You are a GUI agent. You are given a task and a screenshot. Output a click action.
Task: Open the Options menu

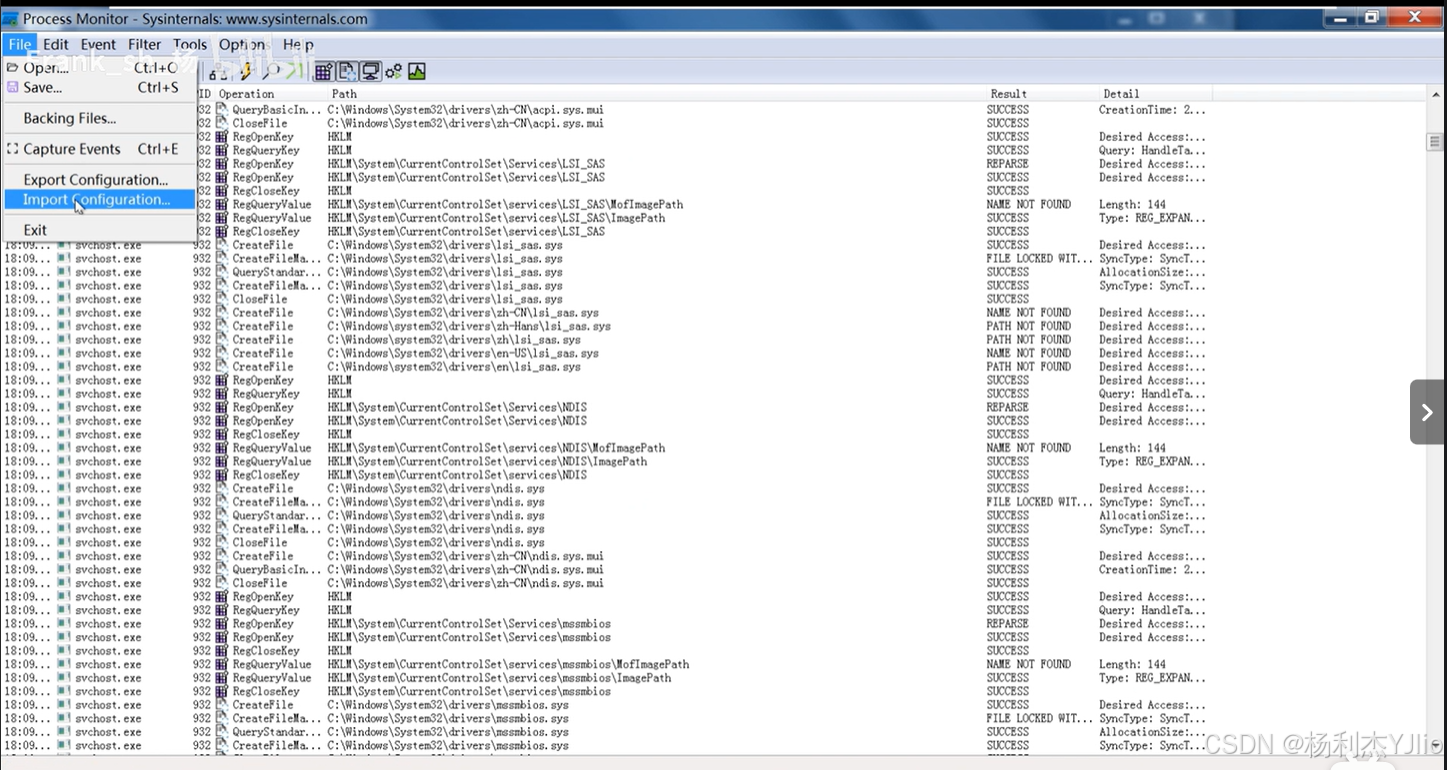pos(243,44)
